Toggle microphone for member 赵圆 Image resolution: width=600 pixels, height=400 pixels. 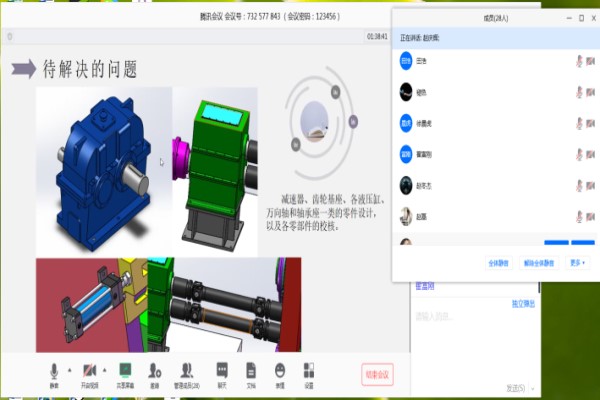click(579, 216)
